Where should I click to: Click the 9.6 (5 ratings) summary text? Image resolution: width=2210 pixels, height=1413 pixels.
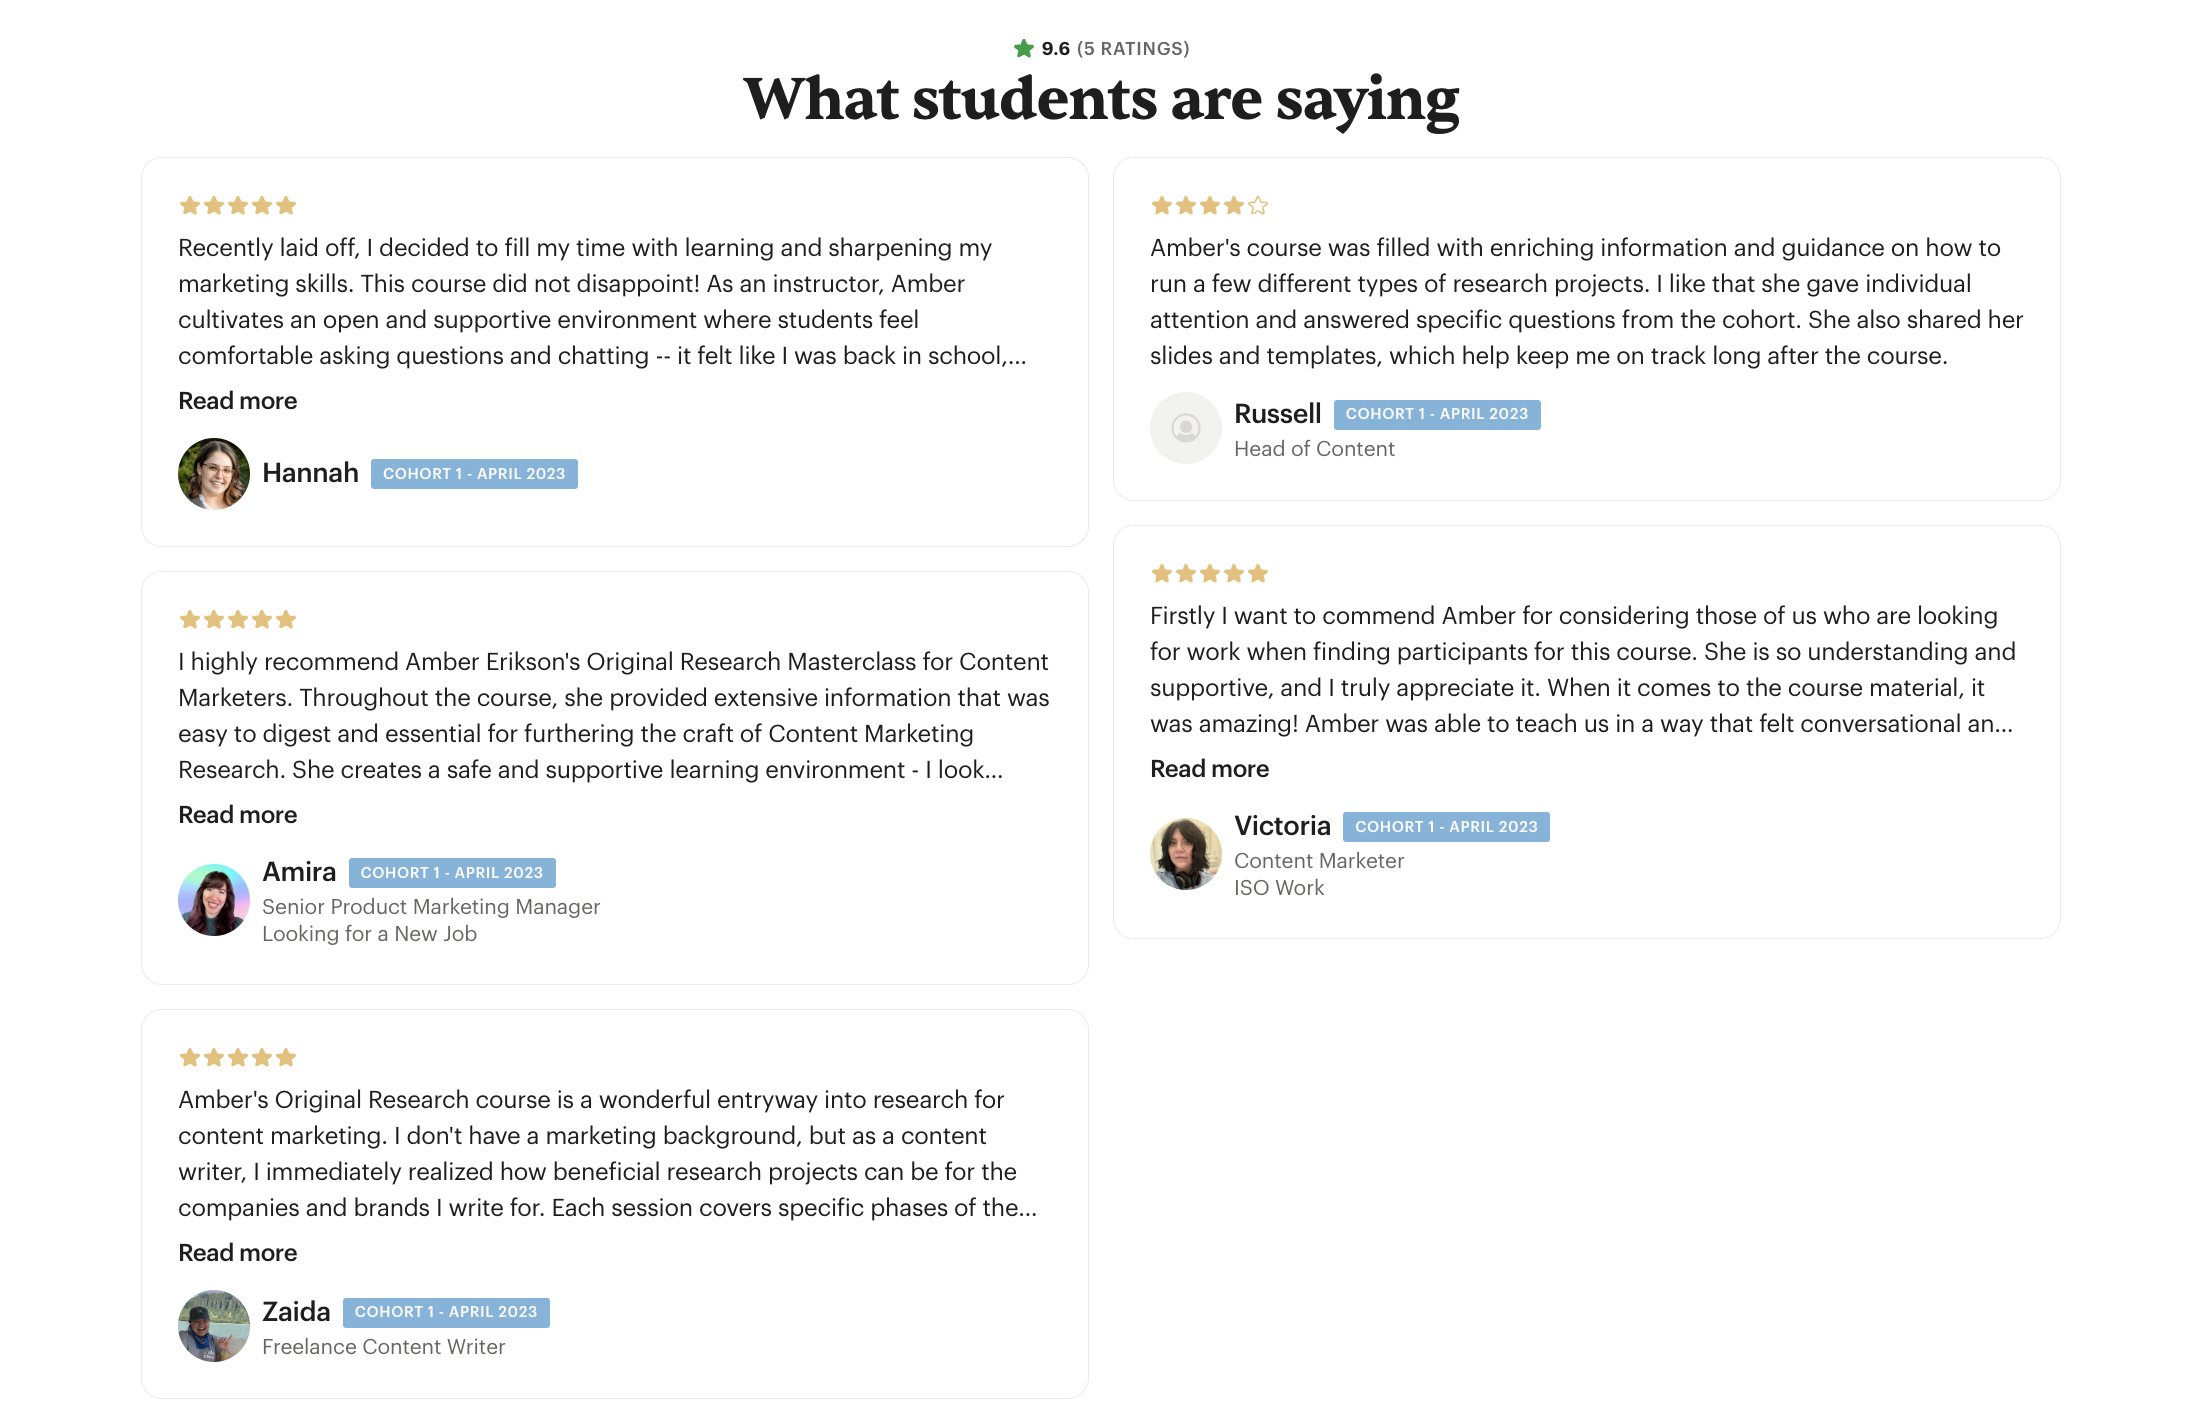1115,49
